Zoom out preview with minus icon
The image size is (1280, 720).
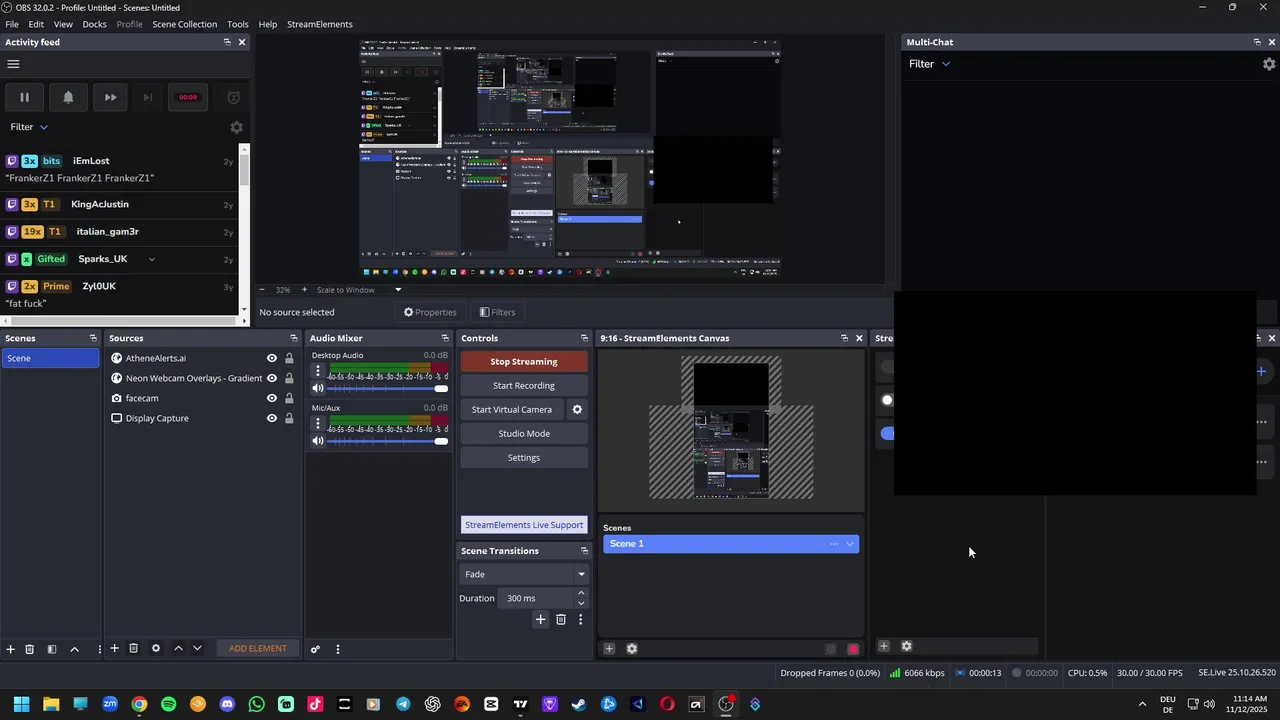coord(262,290)
